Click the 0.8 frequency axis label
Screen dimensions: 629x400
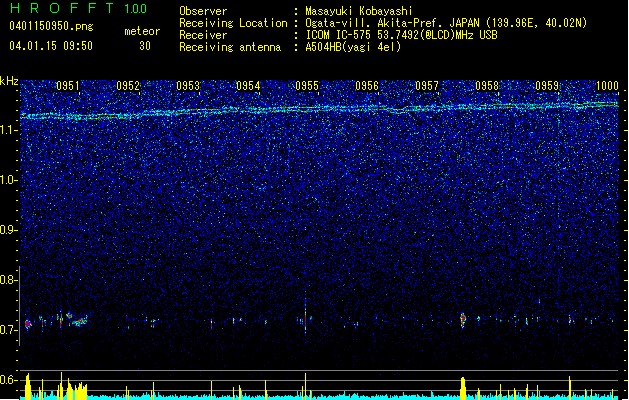point(9,280)
